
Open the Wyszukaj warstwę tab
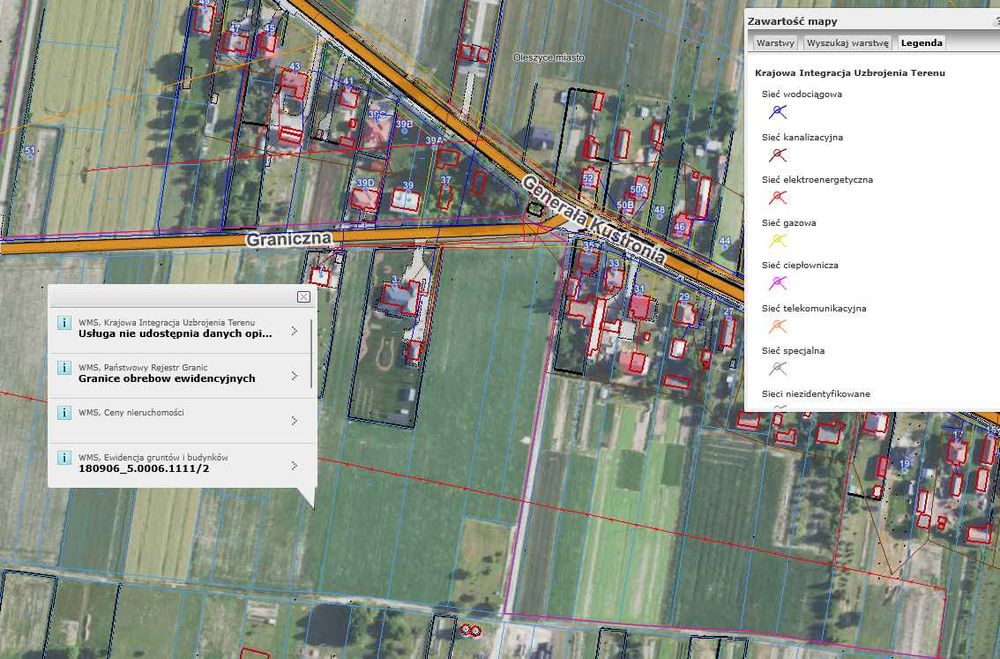[x=848, y=43]
